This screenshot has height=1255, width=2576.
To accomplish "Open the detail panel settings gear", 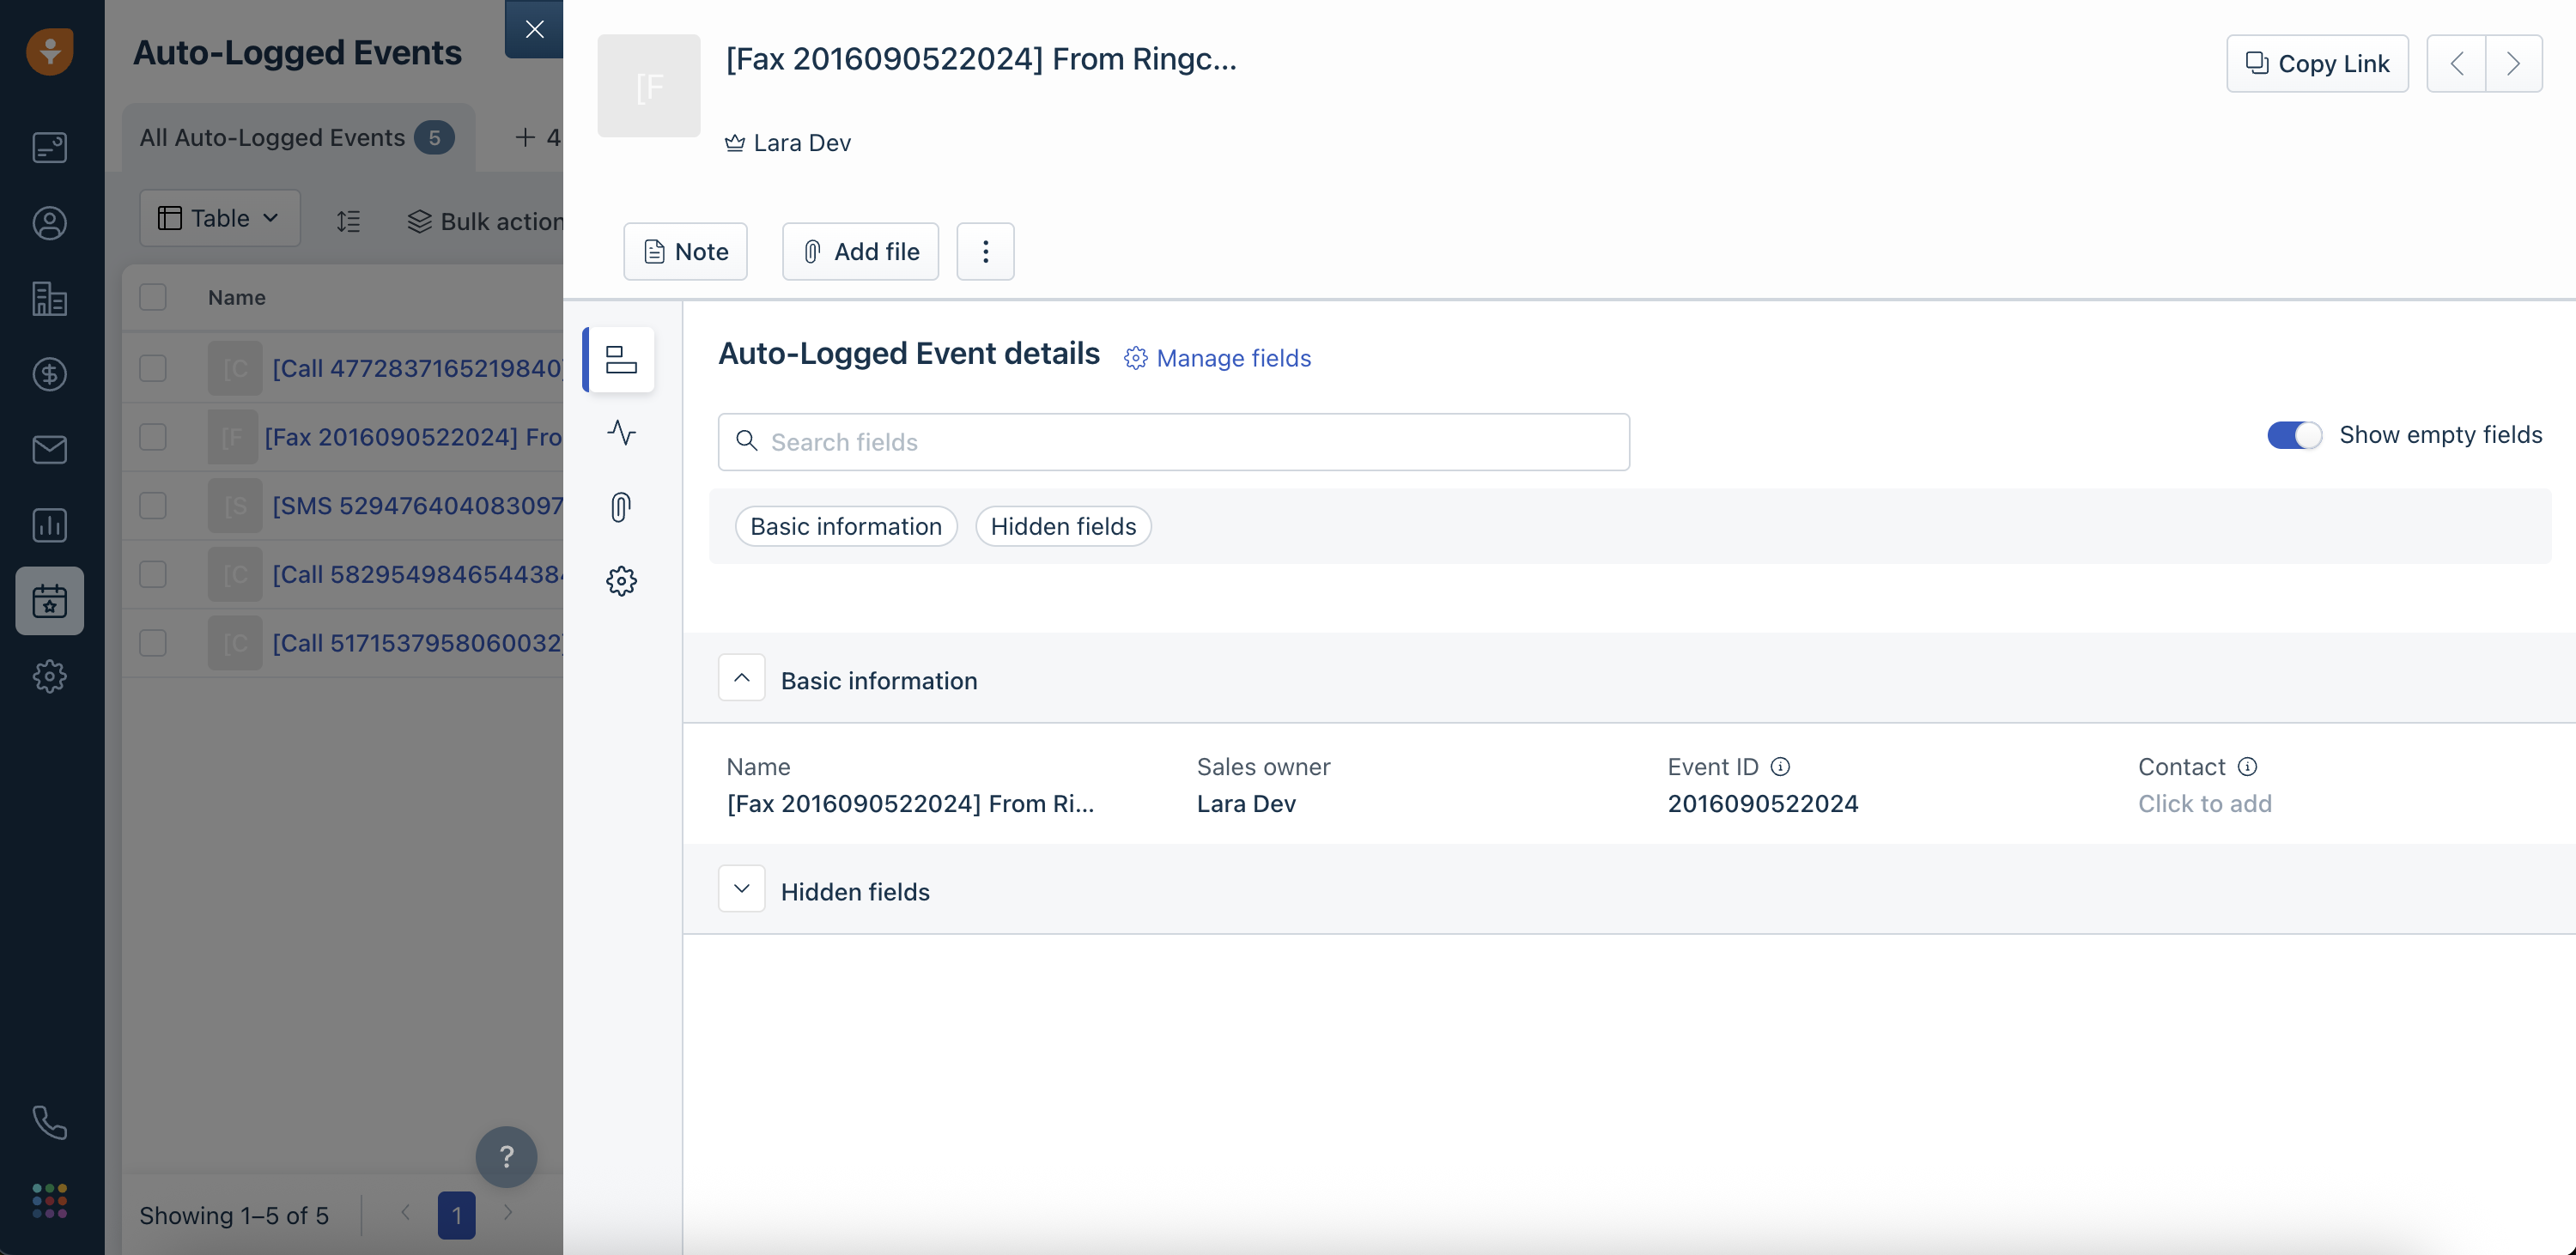I will click(x=621, y=581).
